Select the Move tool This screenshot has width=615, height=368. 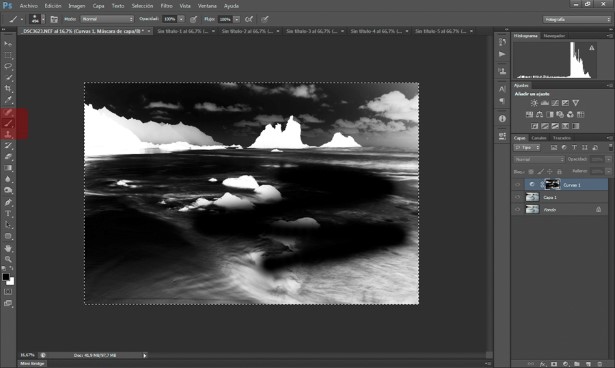pyautogui.click(x=8, y=43)
